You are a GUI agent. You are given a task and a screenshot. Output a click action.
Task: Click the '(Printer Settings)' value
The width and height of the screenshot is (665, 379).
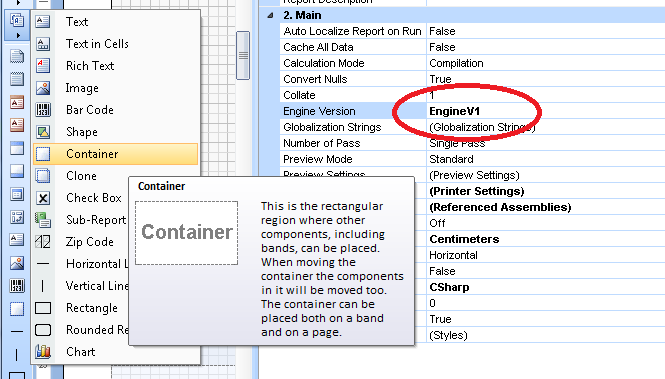coord(477,191)
